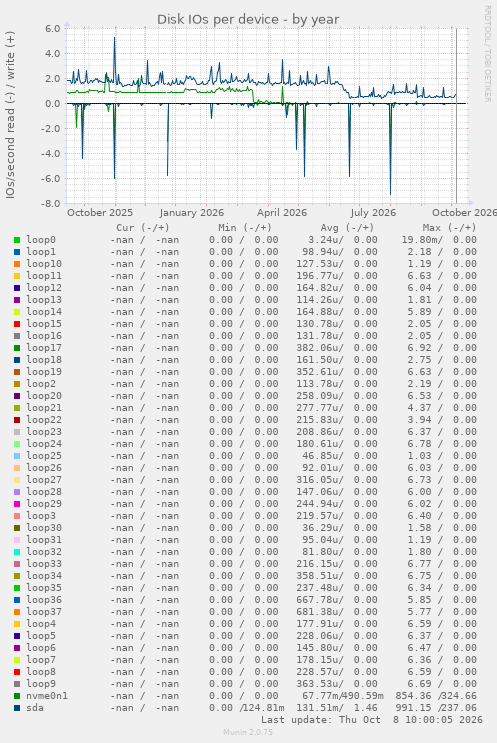Select the 'loop20' legend label
The height and width of the screenshot is (743, 497).
44,396
